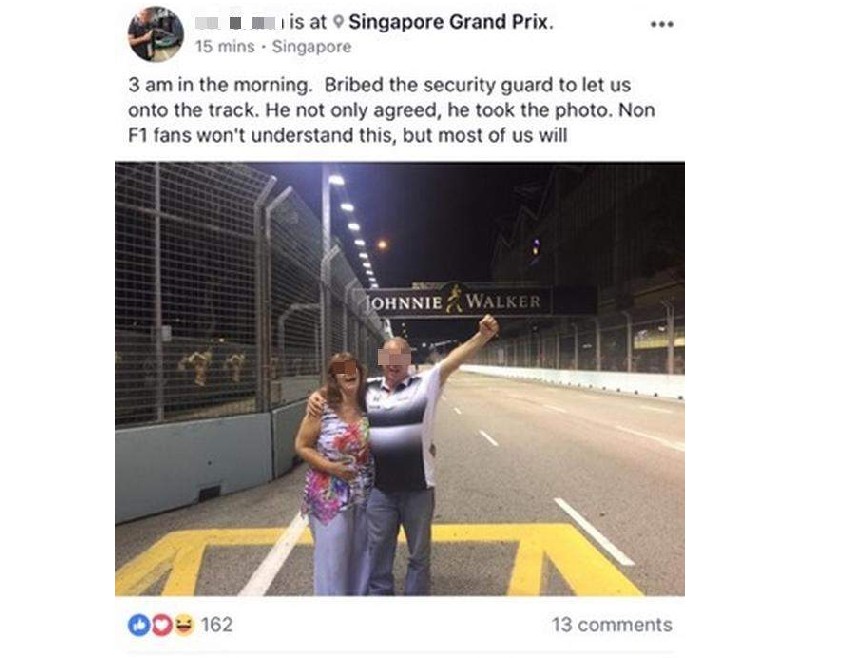Click the location pin icon before Singapore Grand Prix
The height and width of the screenshot is (658, 848).
pyautogui.click(x=339, y=22)
